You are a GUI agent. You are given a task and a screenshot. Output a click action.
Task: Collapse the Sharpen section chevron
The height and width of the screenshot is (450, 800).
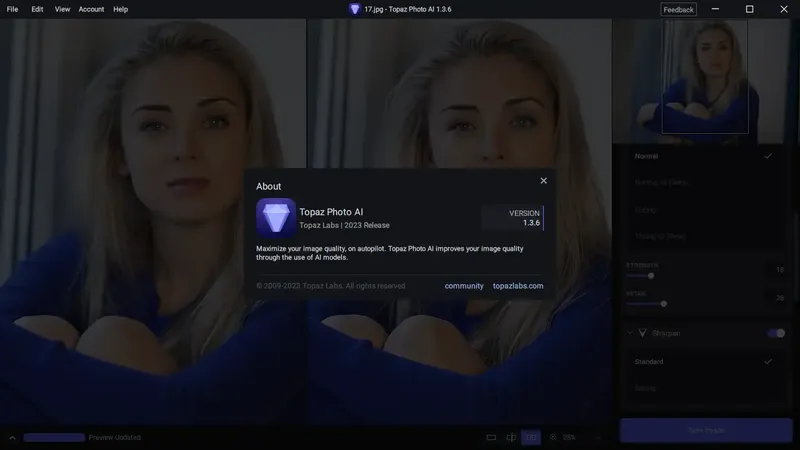click(630, 333)
